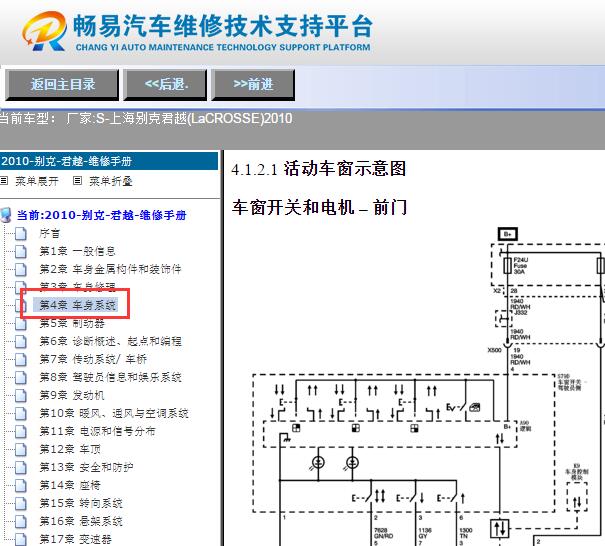Click the page icon next to 第5章 制动器
This screenshot has height=546, width=605.
pos(21,323)
